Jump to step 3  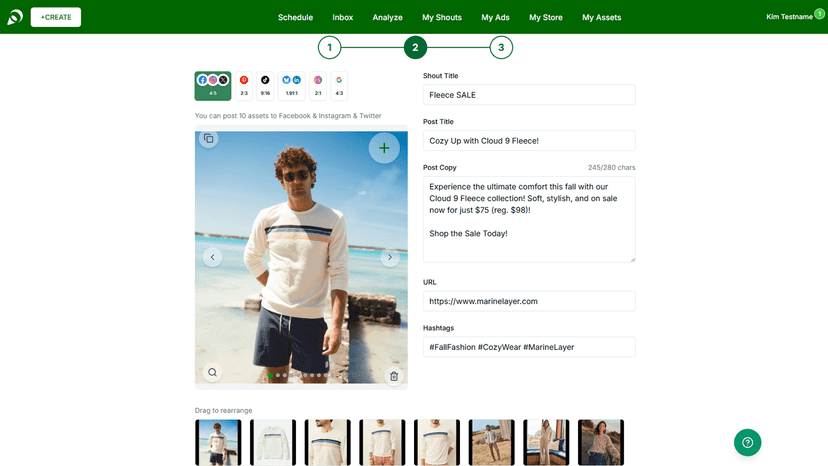point(501,48)
